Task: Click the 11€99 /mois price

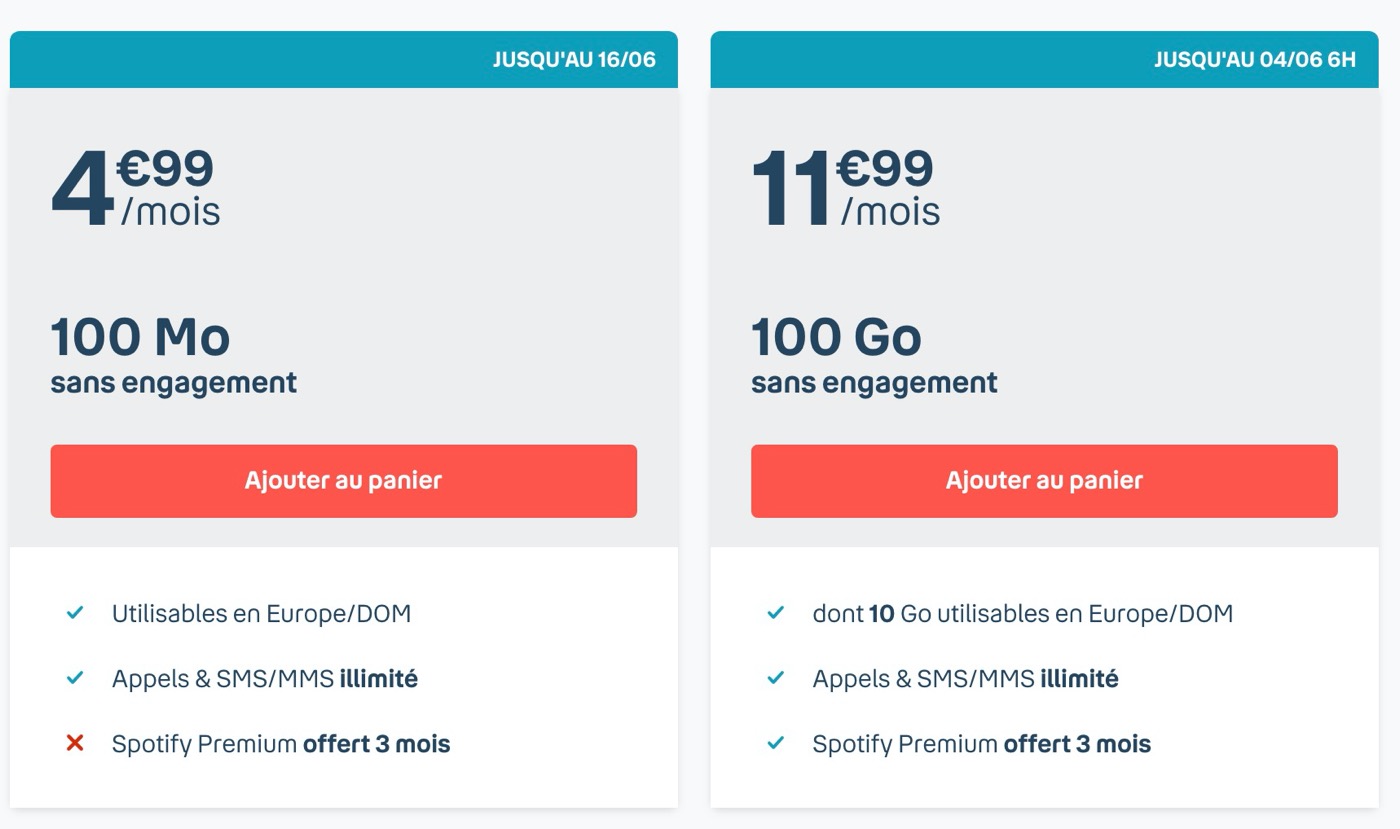Action: (846, 188)
